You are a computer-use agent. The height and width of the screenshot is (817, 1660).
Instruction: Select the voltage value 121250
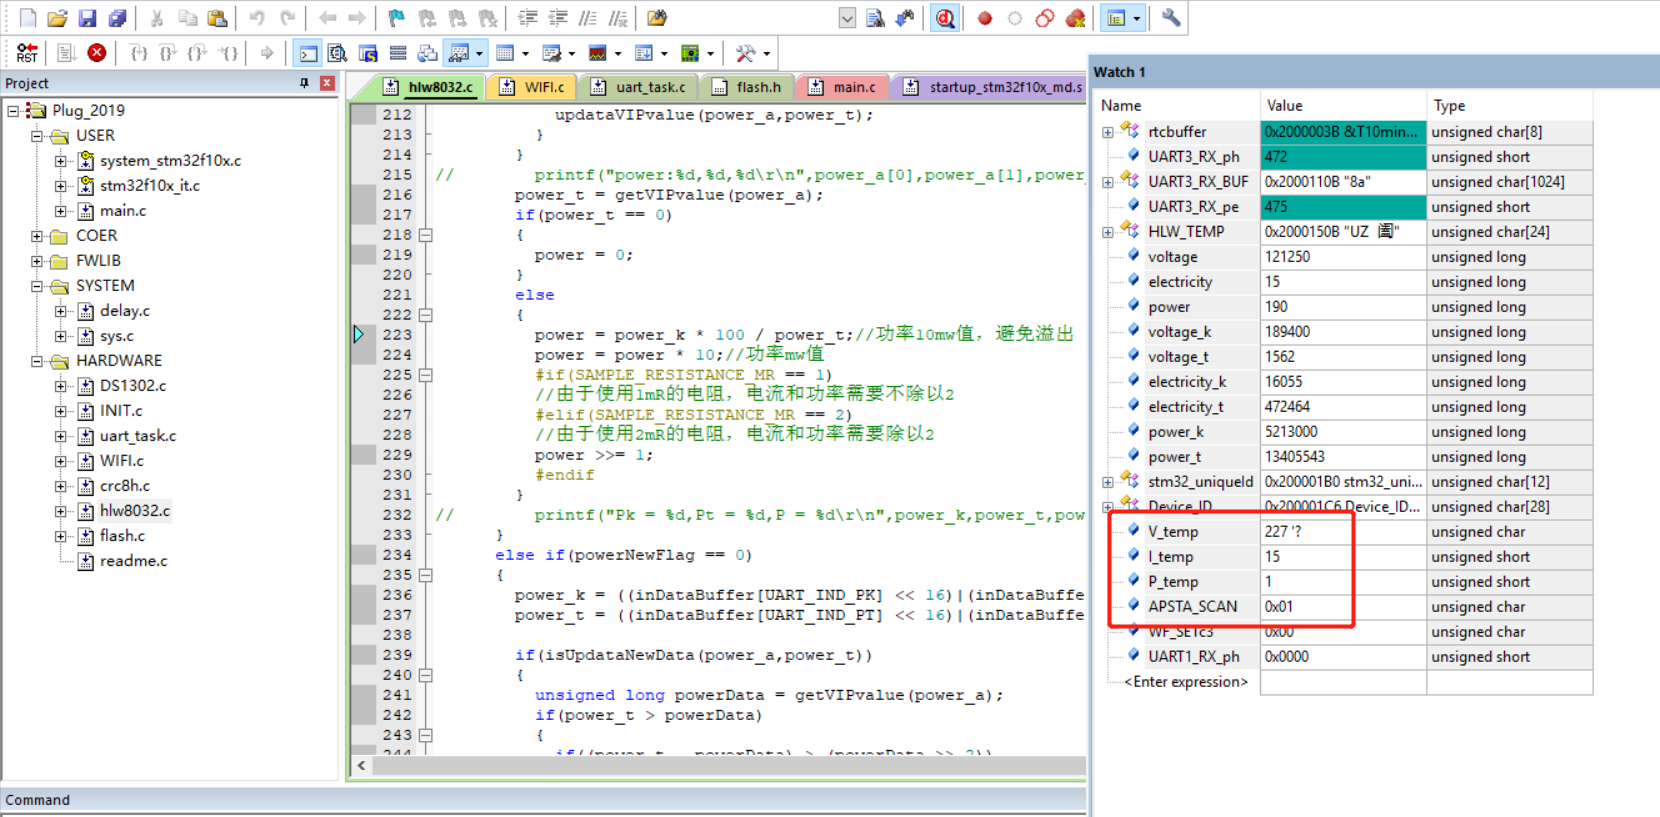click(1288, 257)
